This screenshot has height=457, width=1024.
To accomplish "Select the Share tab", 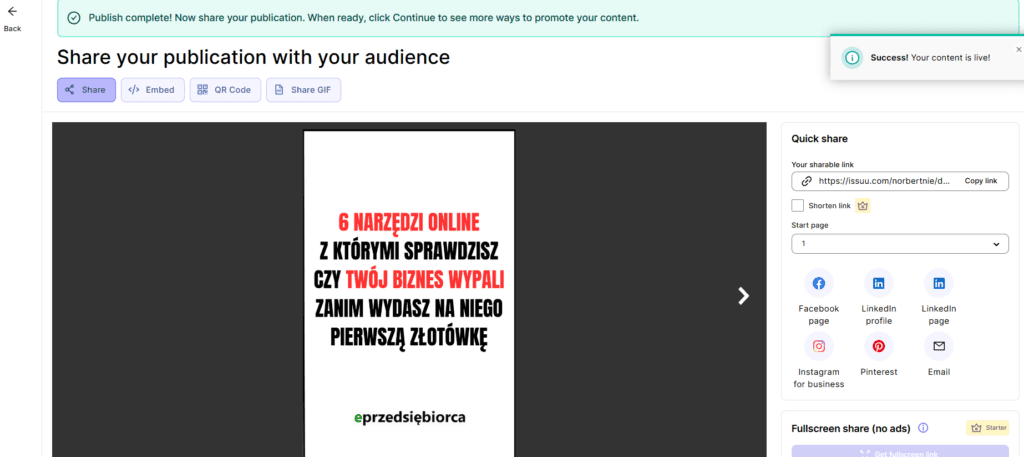I will pos(86,90).
